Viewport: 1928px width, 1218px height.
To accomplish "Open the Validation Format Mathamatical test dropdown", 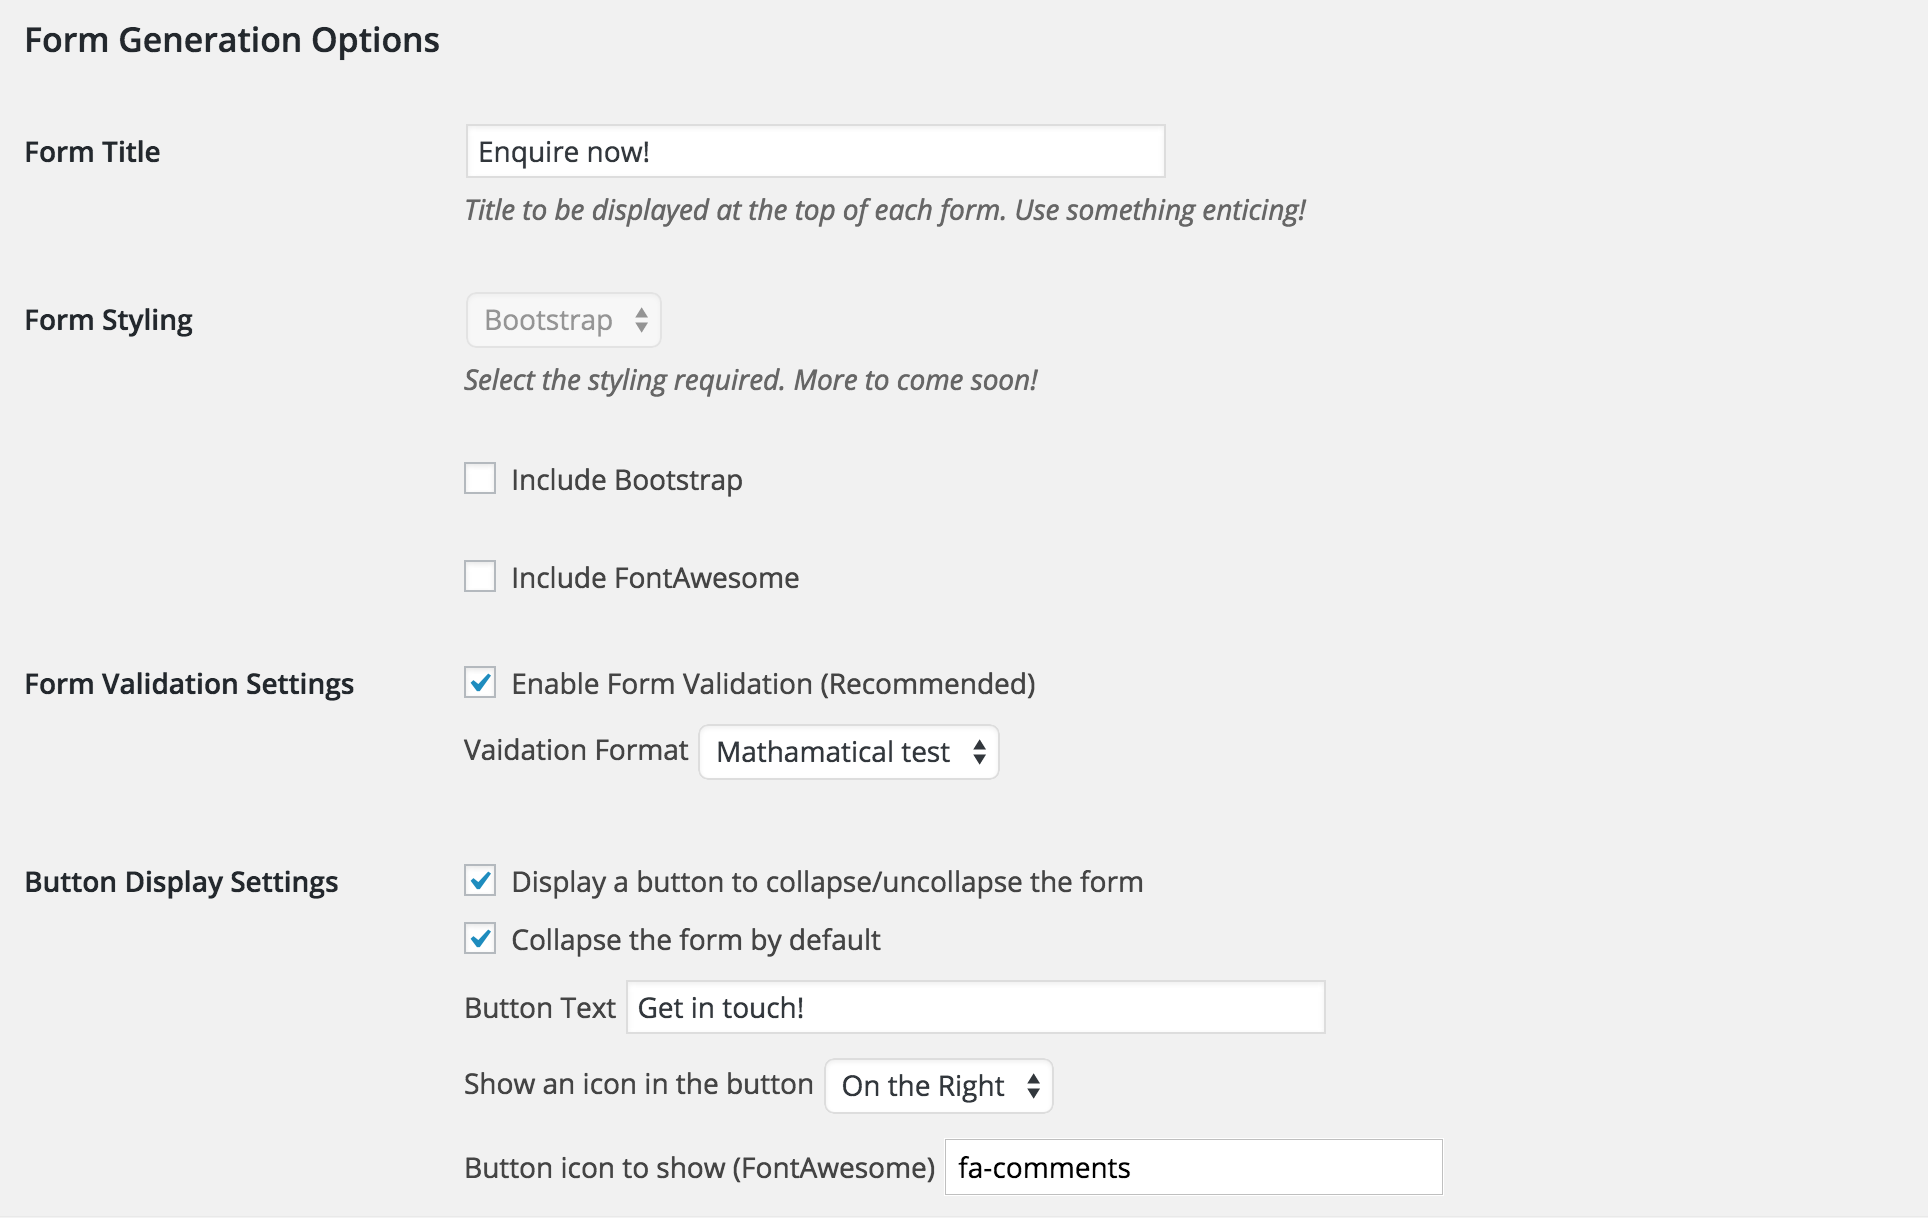I will [x=849, y=752].
